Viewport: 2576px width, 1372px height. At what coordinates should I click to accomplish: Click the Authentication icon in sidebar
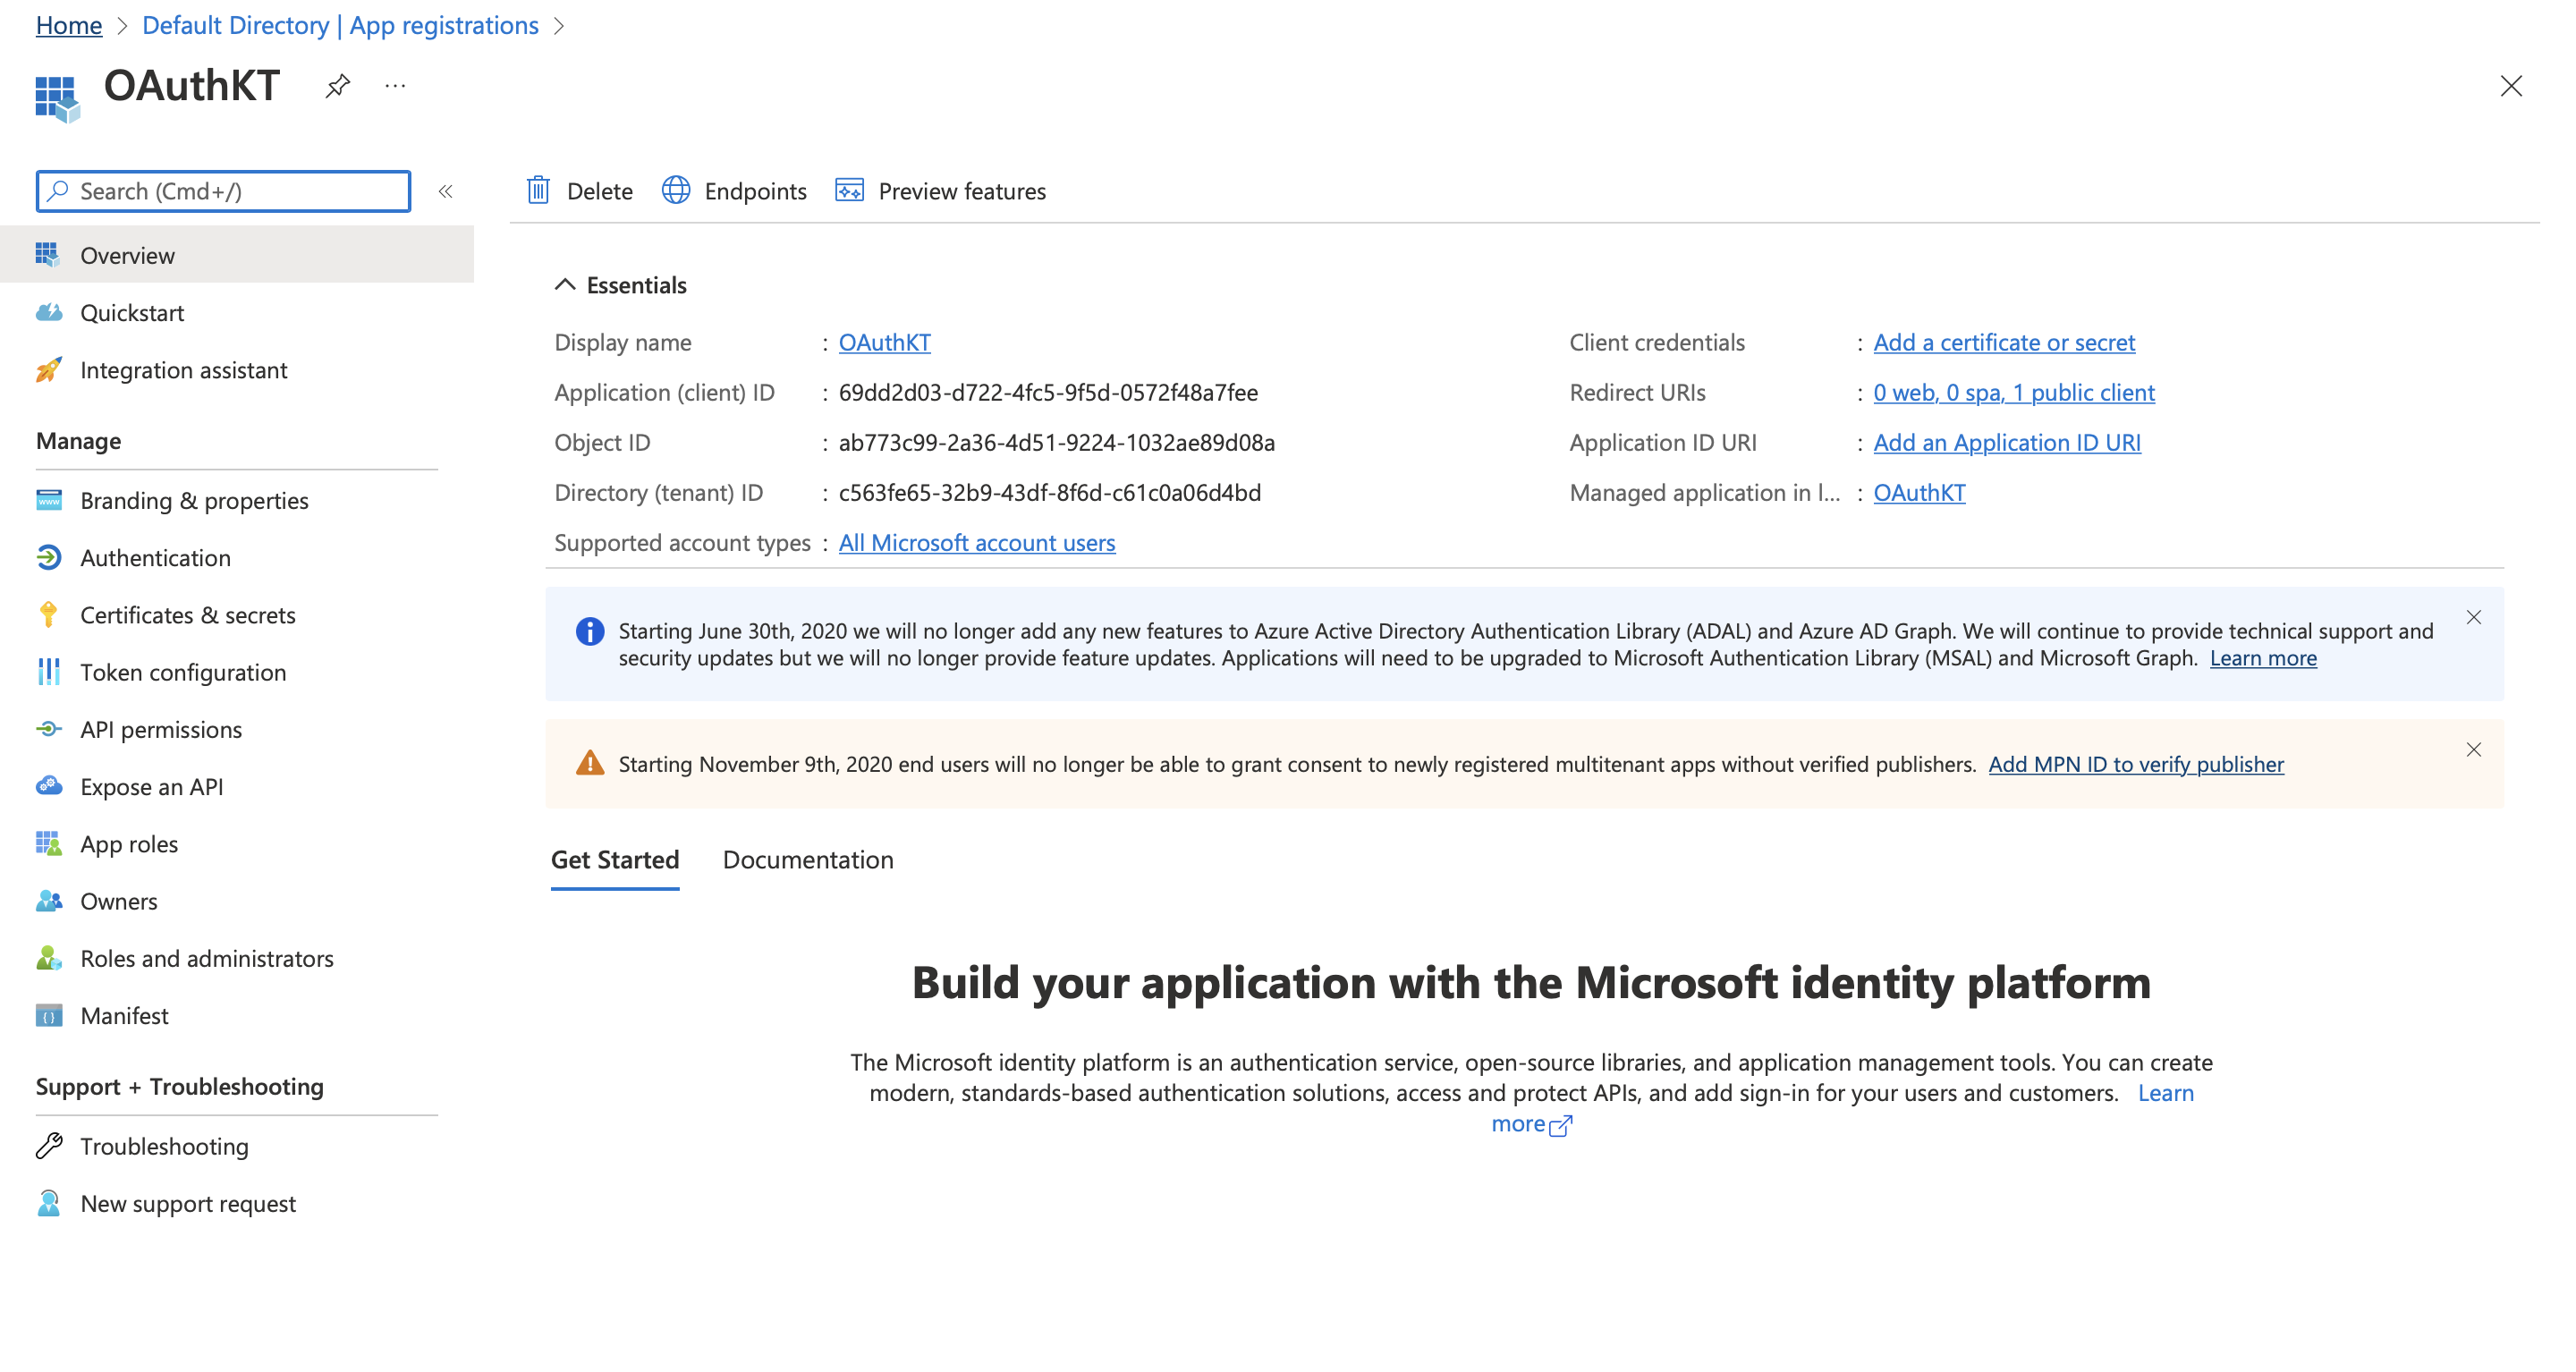(x=48, y=557)
